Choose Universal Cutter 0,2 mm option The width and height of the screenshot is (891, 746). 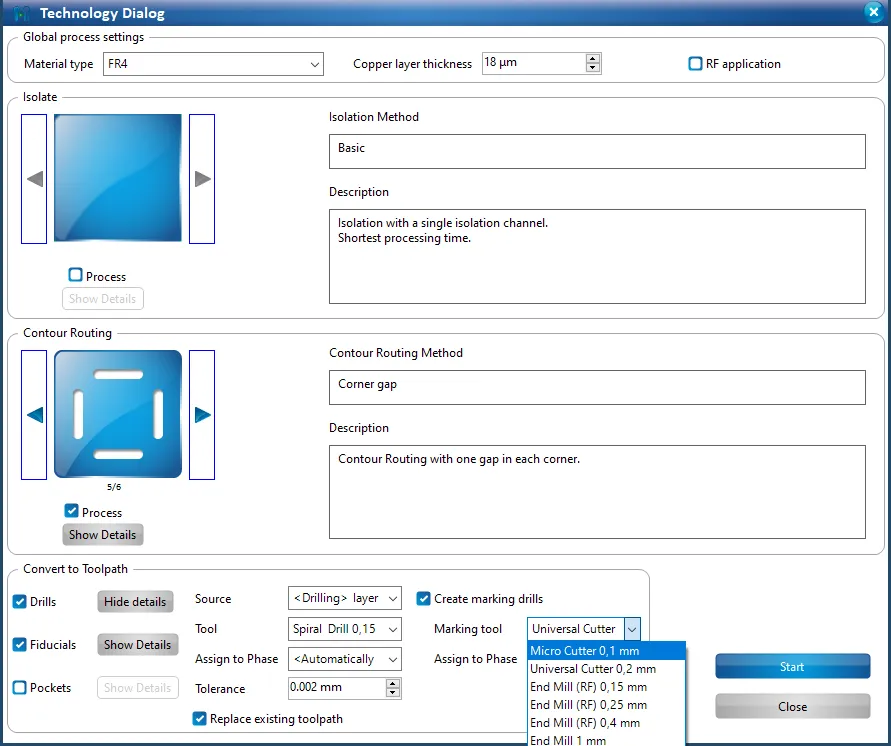click(606, 669)
